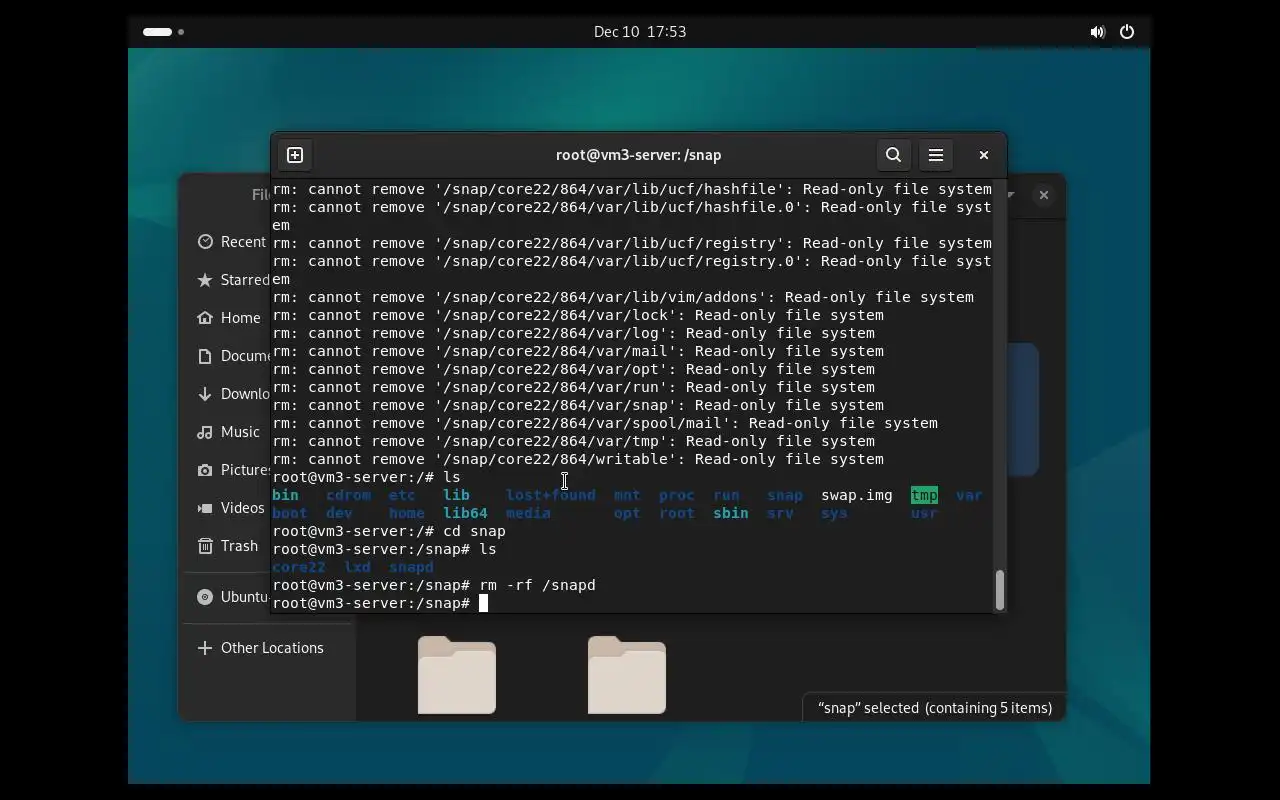Select the Music note icon

tap(205, 431)
